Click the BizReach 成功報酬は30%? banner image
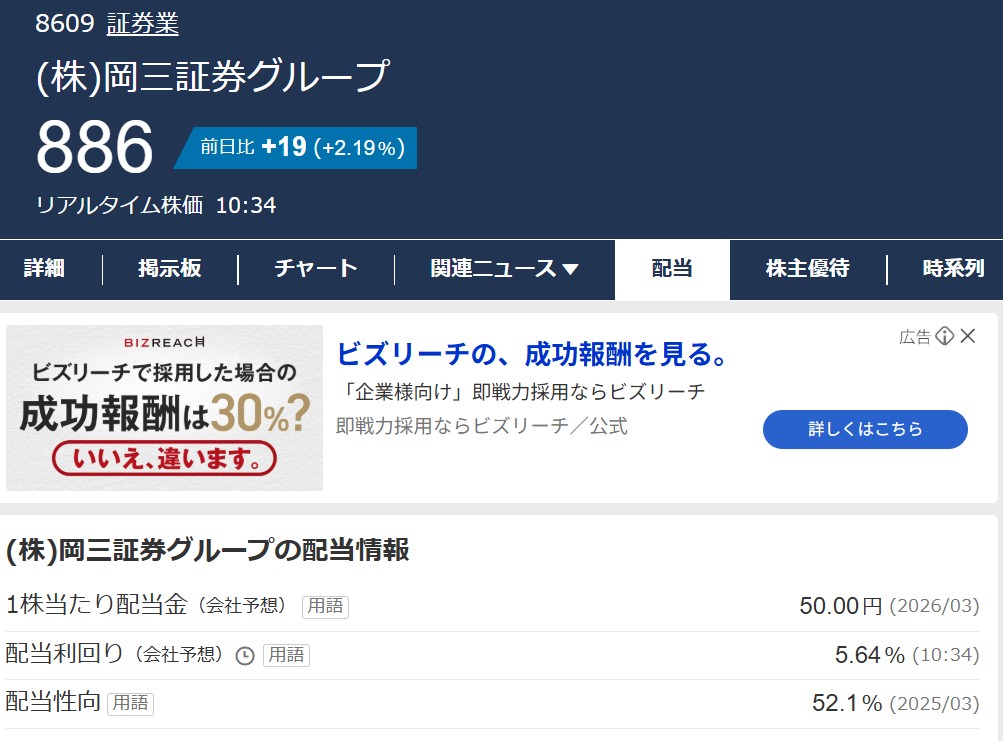 pyautogui.click(x=165, y=408)
